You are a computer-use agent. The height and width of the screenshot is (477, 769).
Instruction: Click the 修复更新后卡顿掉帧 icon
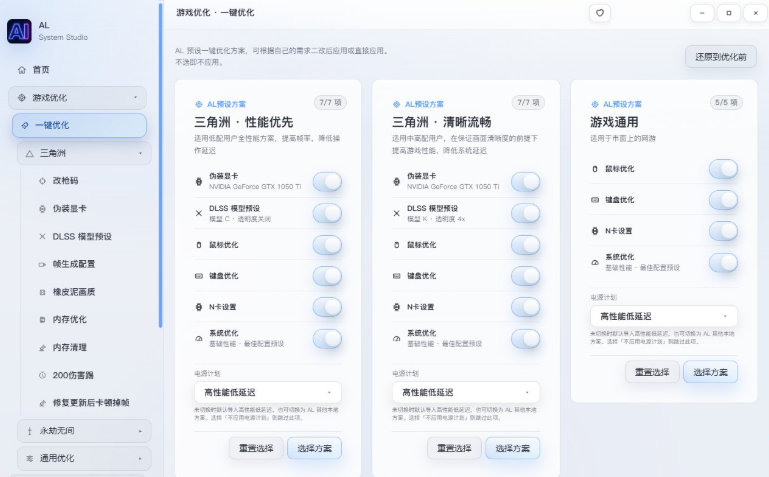tap(42, 403)
